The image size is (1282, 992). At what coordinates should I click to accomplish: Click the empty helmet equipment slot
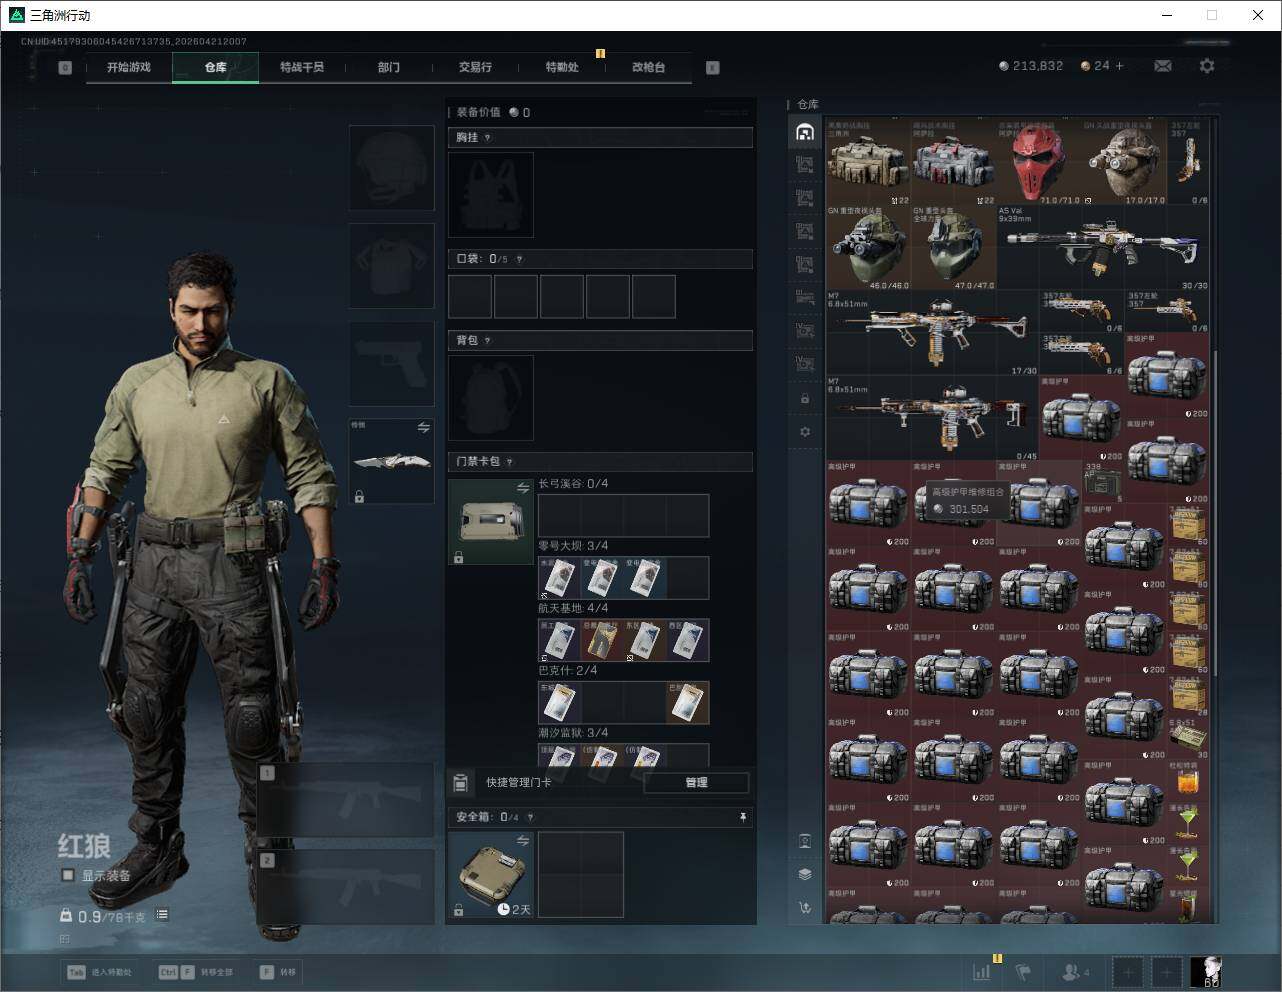(391, 167)
